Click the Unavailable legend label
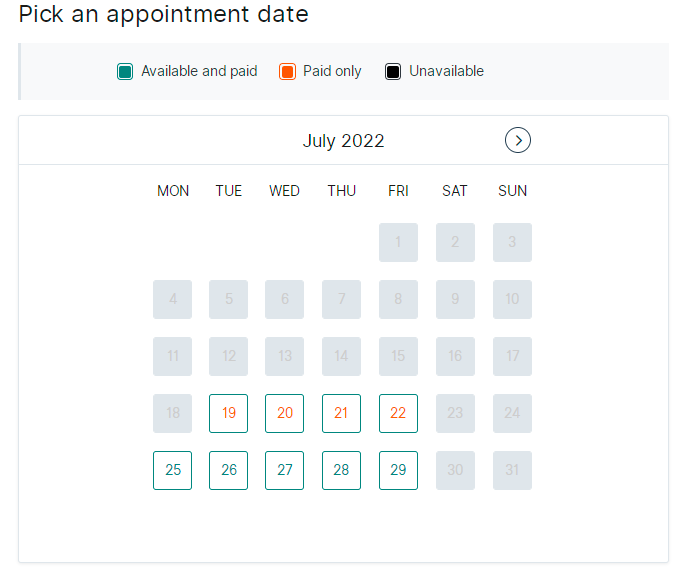685x572 pixels. click(x=446, y=71)
